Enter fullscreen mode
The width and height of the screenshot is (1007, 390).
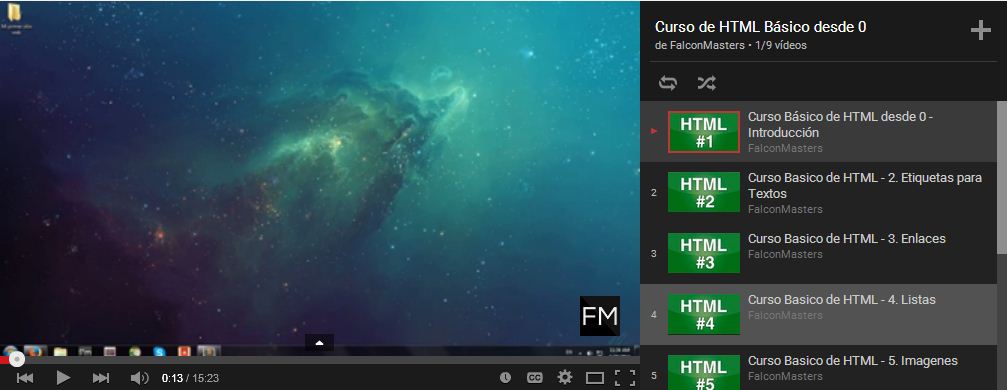[625, 378]
